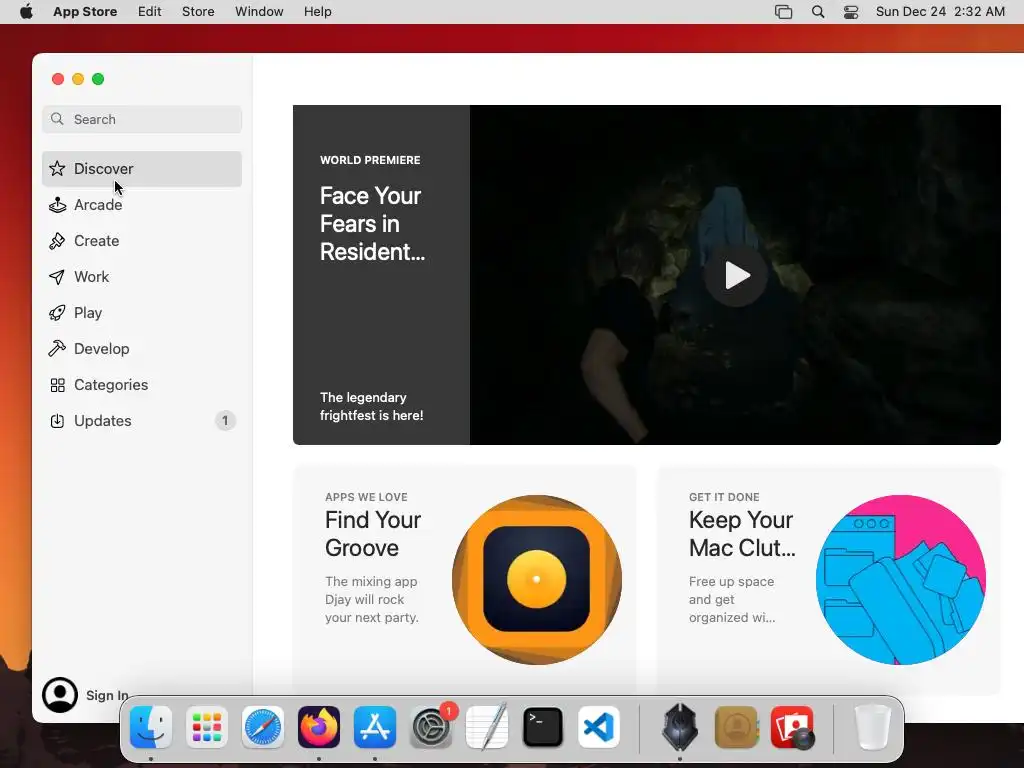Click the Face Your Fears headline

point(372,223)
